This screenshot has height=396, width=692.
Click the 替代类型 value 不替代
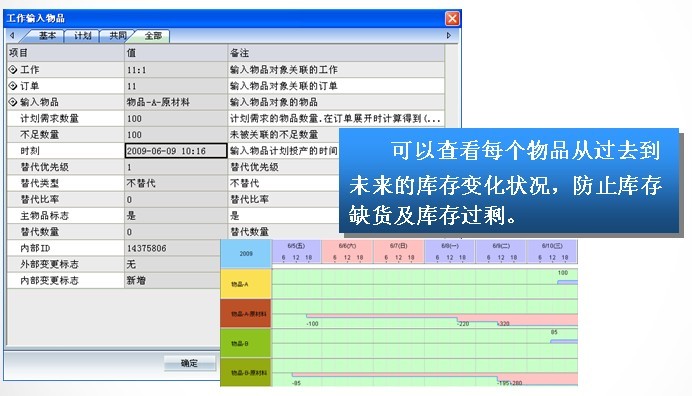click(176, 183)
